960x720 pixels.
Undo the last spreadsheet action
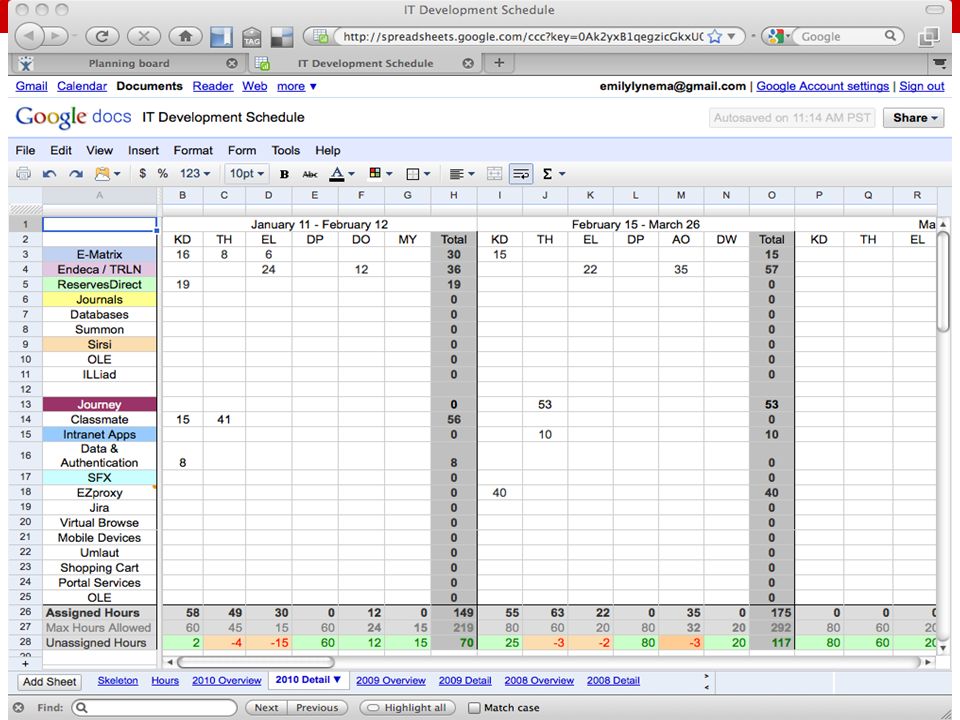49,174
